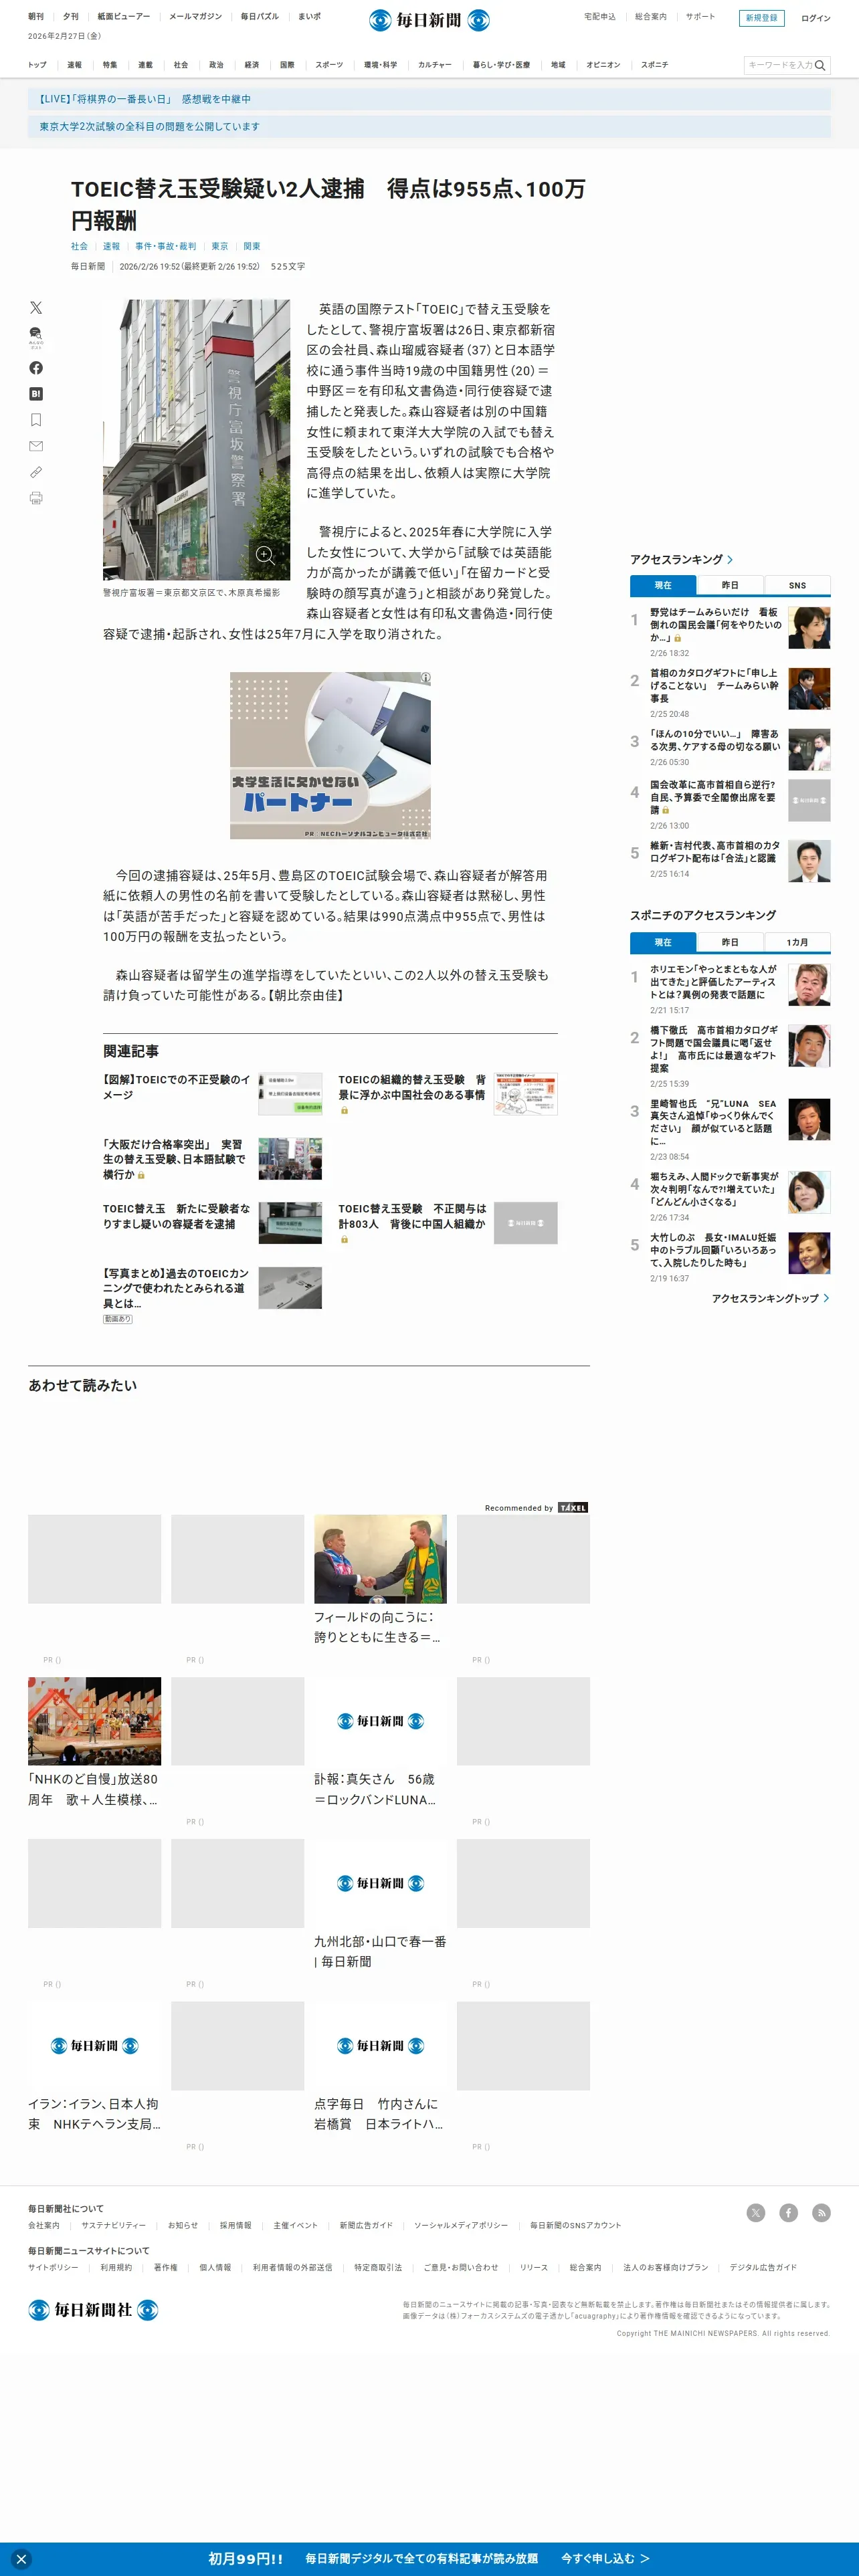Go to アクセスランキングトップ link
The height and width of the screenshot is (2576, 859).
770,1298
